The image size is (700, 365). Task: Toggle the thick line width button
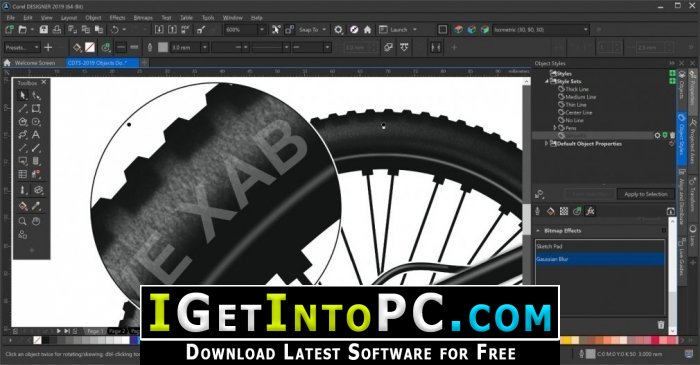pyautogui.click(x=134, y=47)
